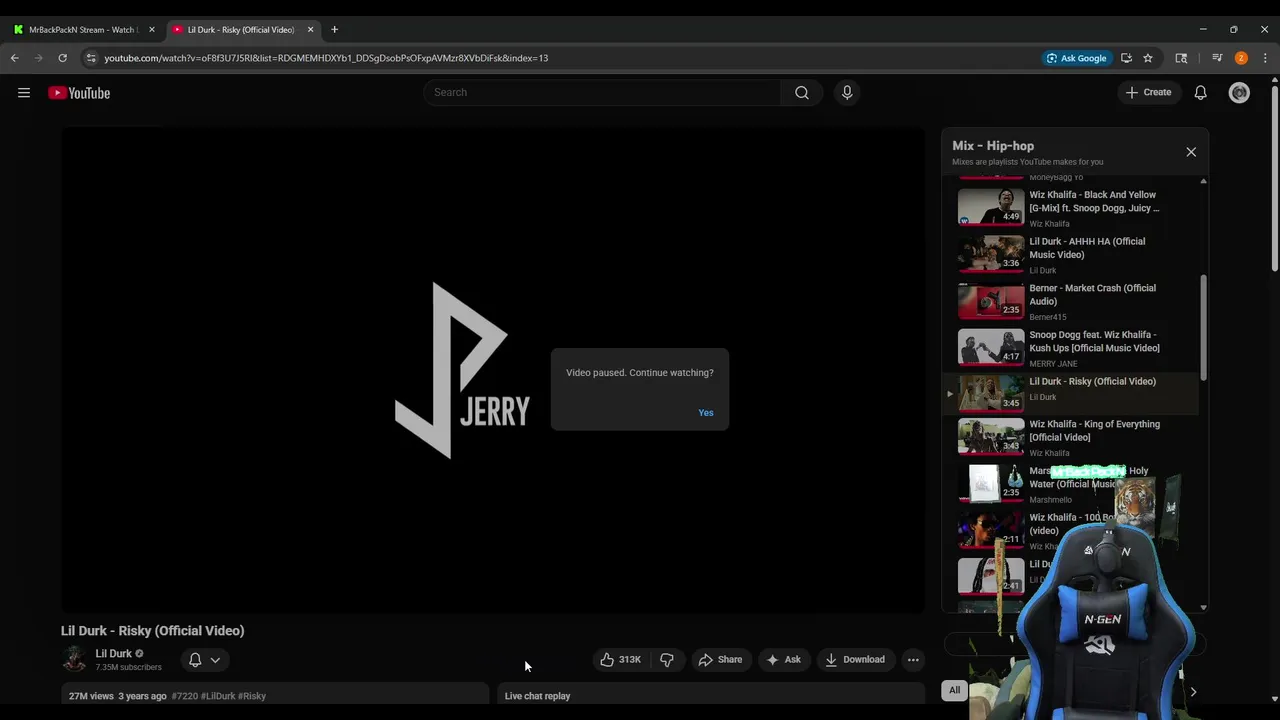Open Lil Durk channel avatar

(x=74, y=659)
